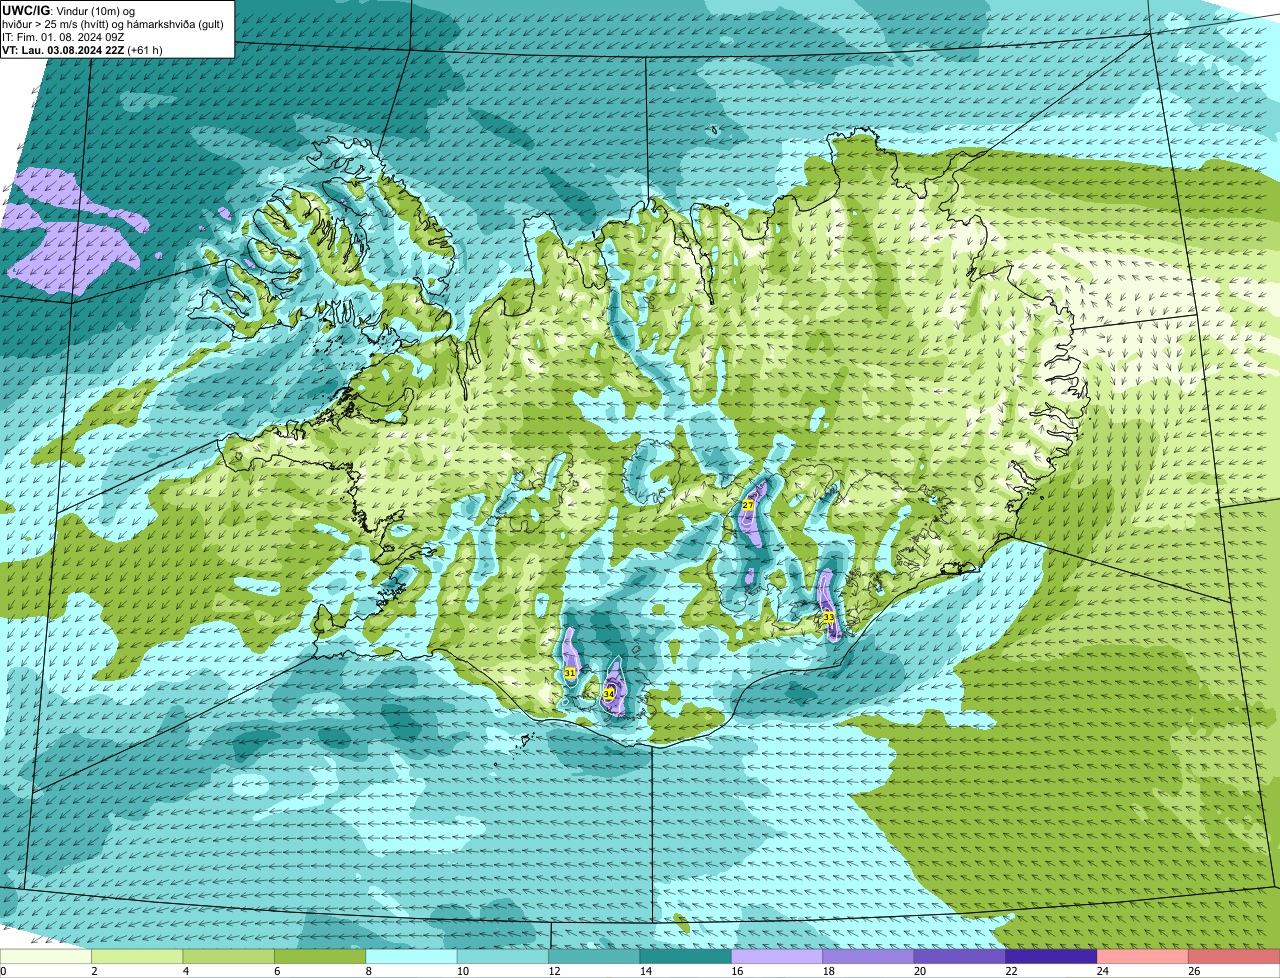Click the scale label '4'

185,971
